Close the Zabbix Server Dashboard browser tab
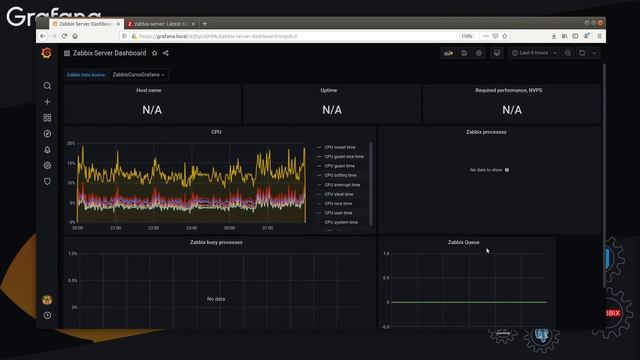 click(118, 24)
